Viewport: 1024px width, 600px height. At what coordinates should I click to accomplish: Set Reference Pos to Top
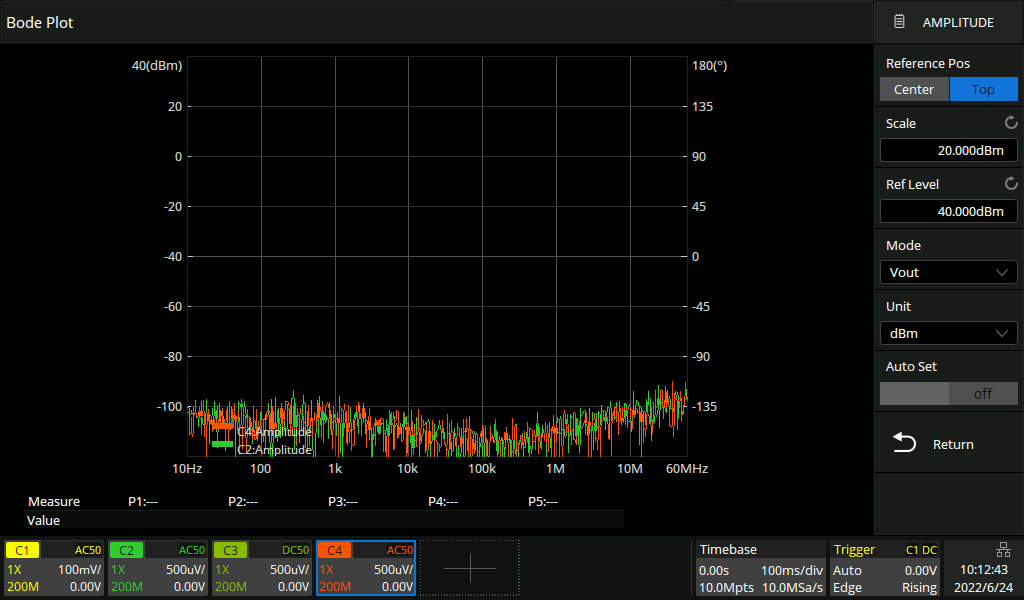(x=983, y=89)
